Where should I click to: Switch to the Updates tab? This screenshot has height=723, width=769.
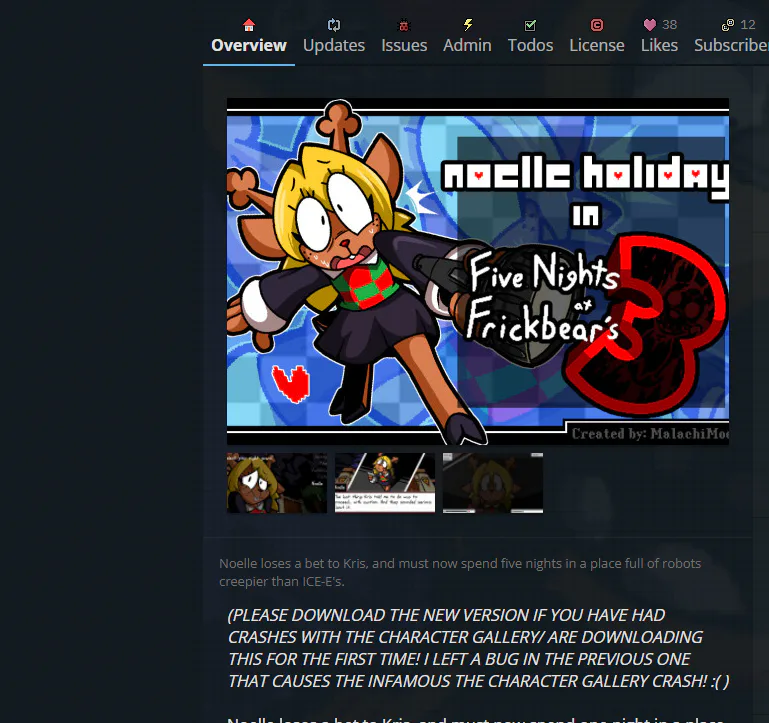(x=334, y=45)
